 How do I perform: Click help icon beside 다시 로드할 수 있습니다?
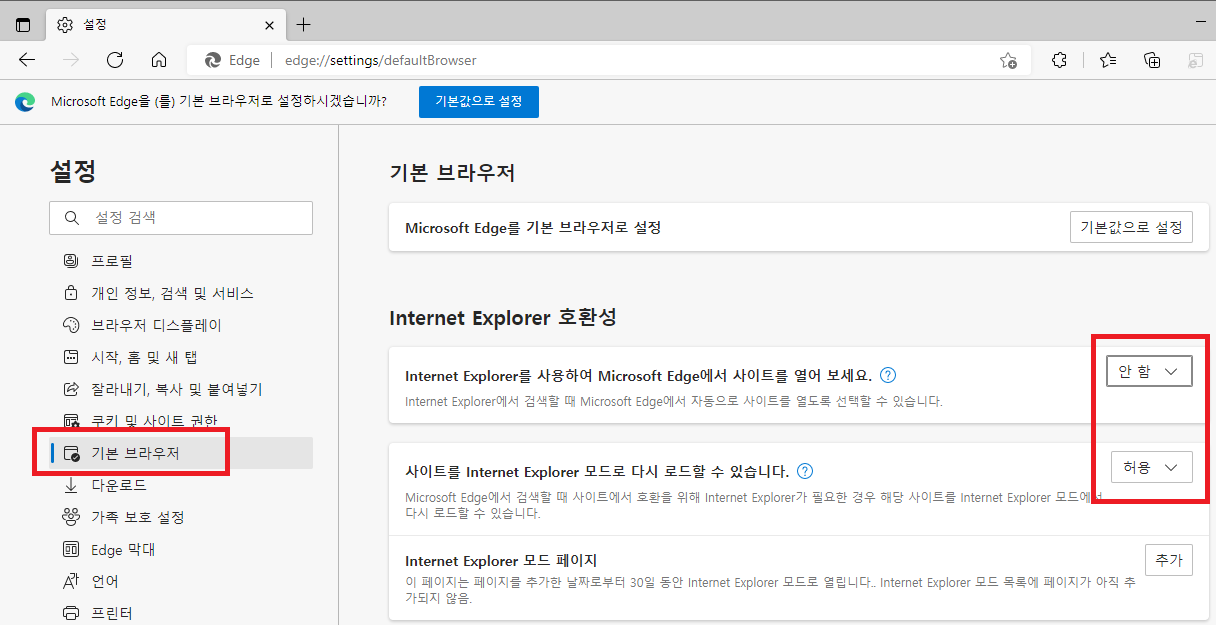click(x=805, y=471)
